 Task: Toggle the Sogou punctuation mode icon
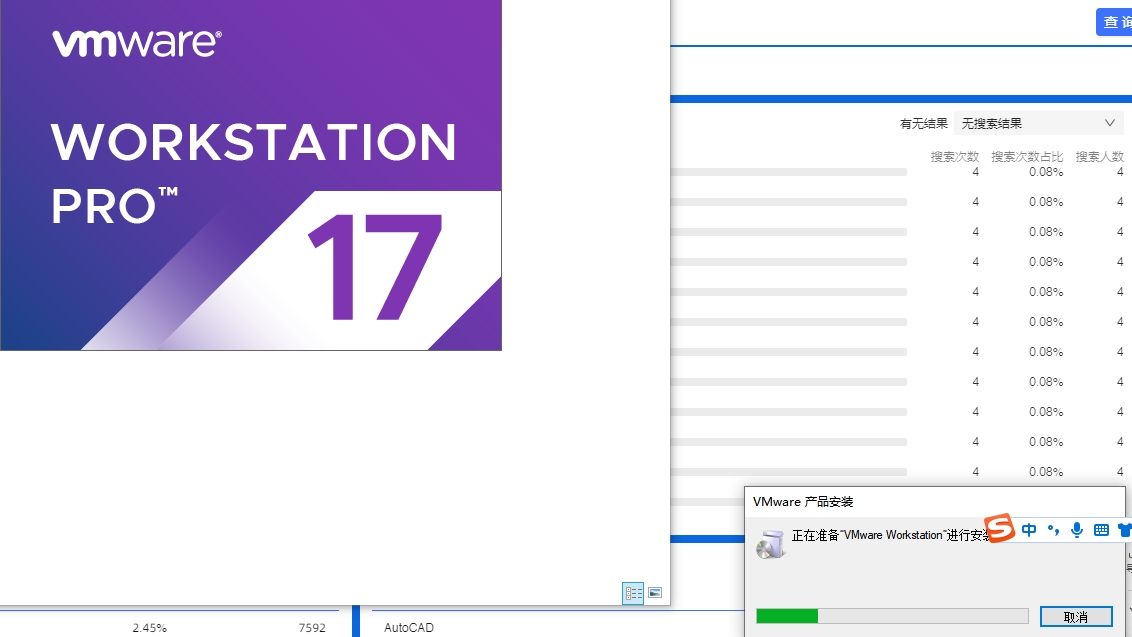click(1053, 530)
